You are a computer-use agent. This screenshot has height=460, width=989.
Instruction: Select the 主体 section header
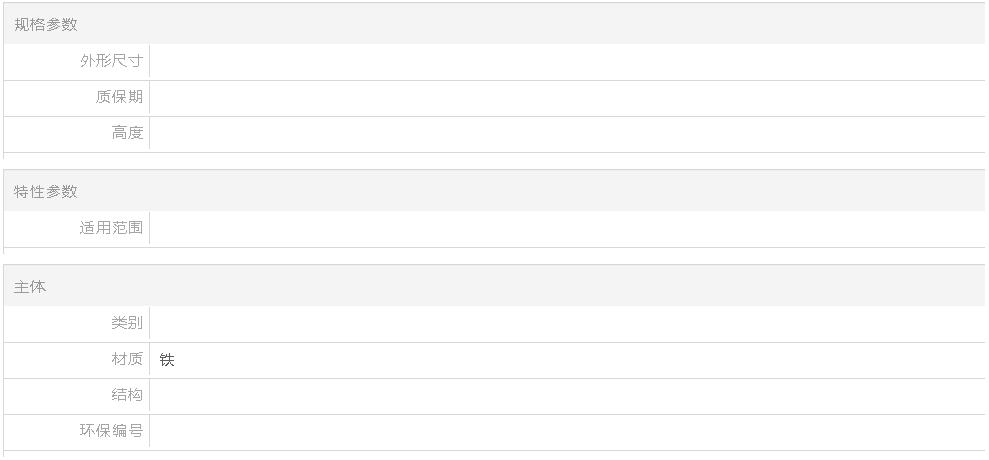(x=494, y=286)
